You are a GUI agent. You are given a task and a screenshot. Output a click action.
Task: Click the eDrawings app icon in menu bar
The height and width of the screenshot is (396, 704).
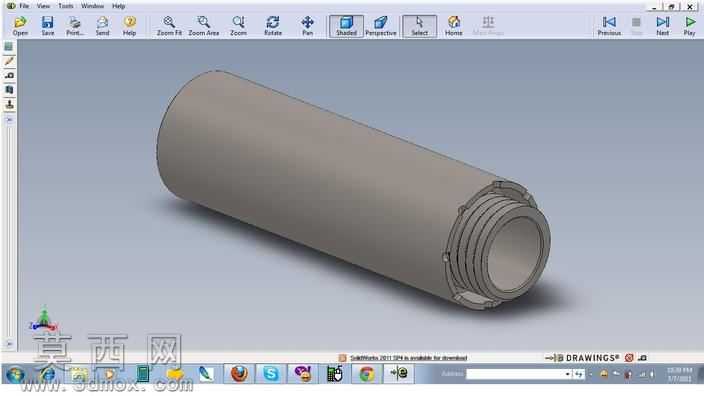click(11, 6)
